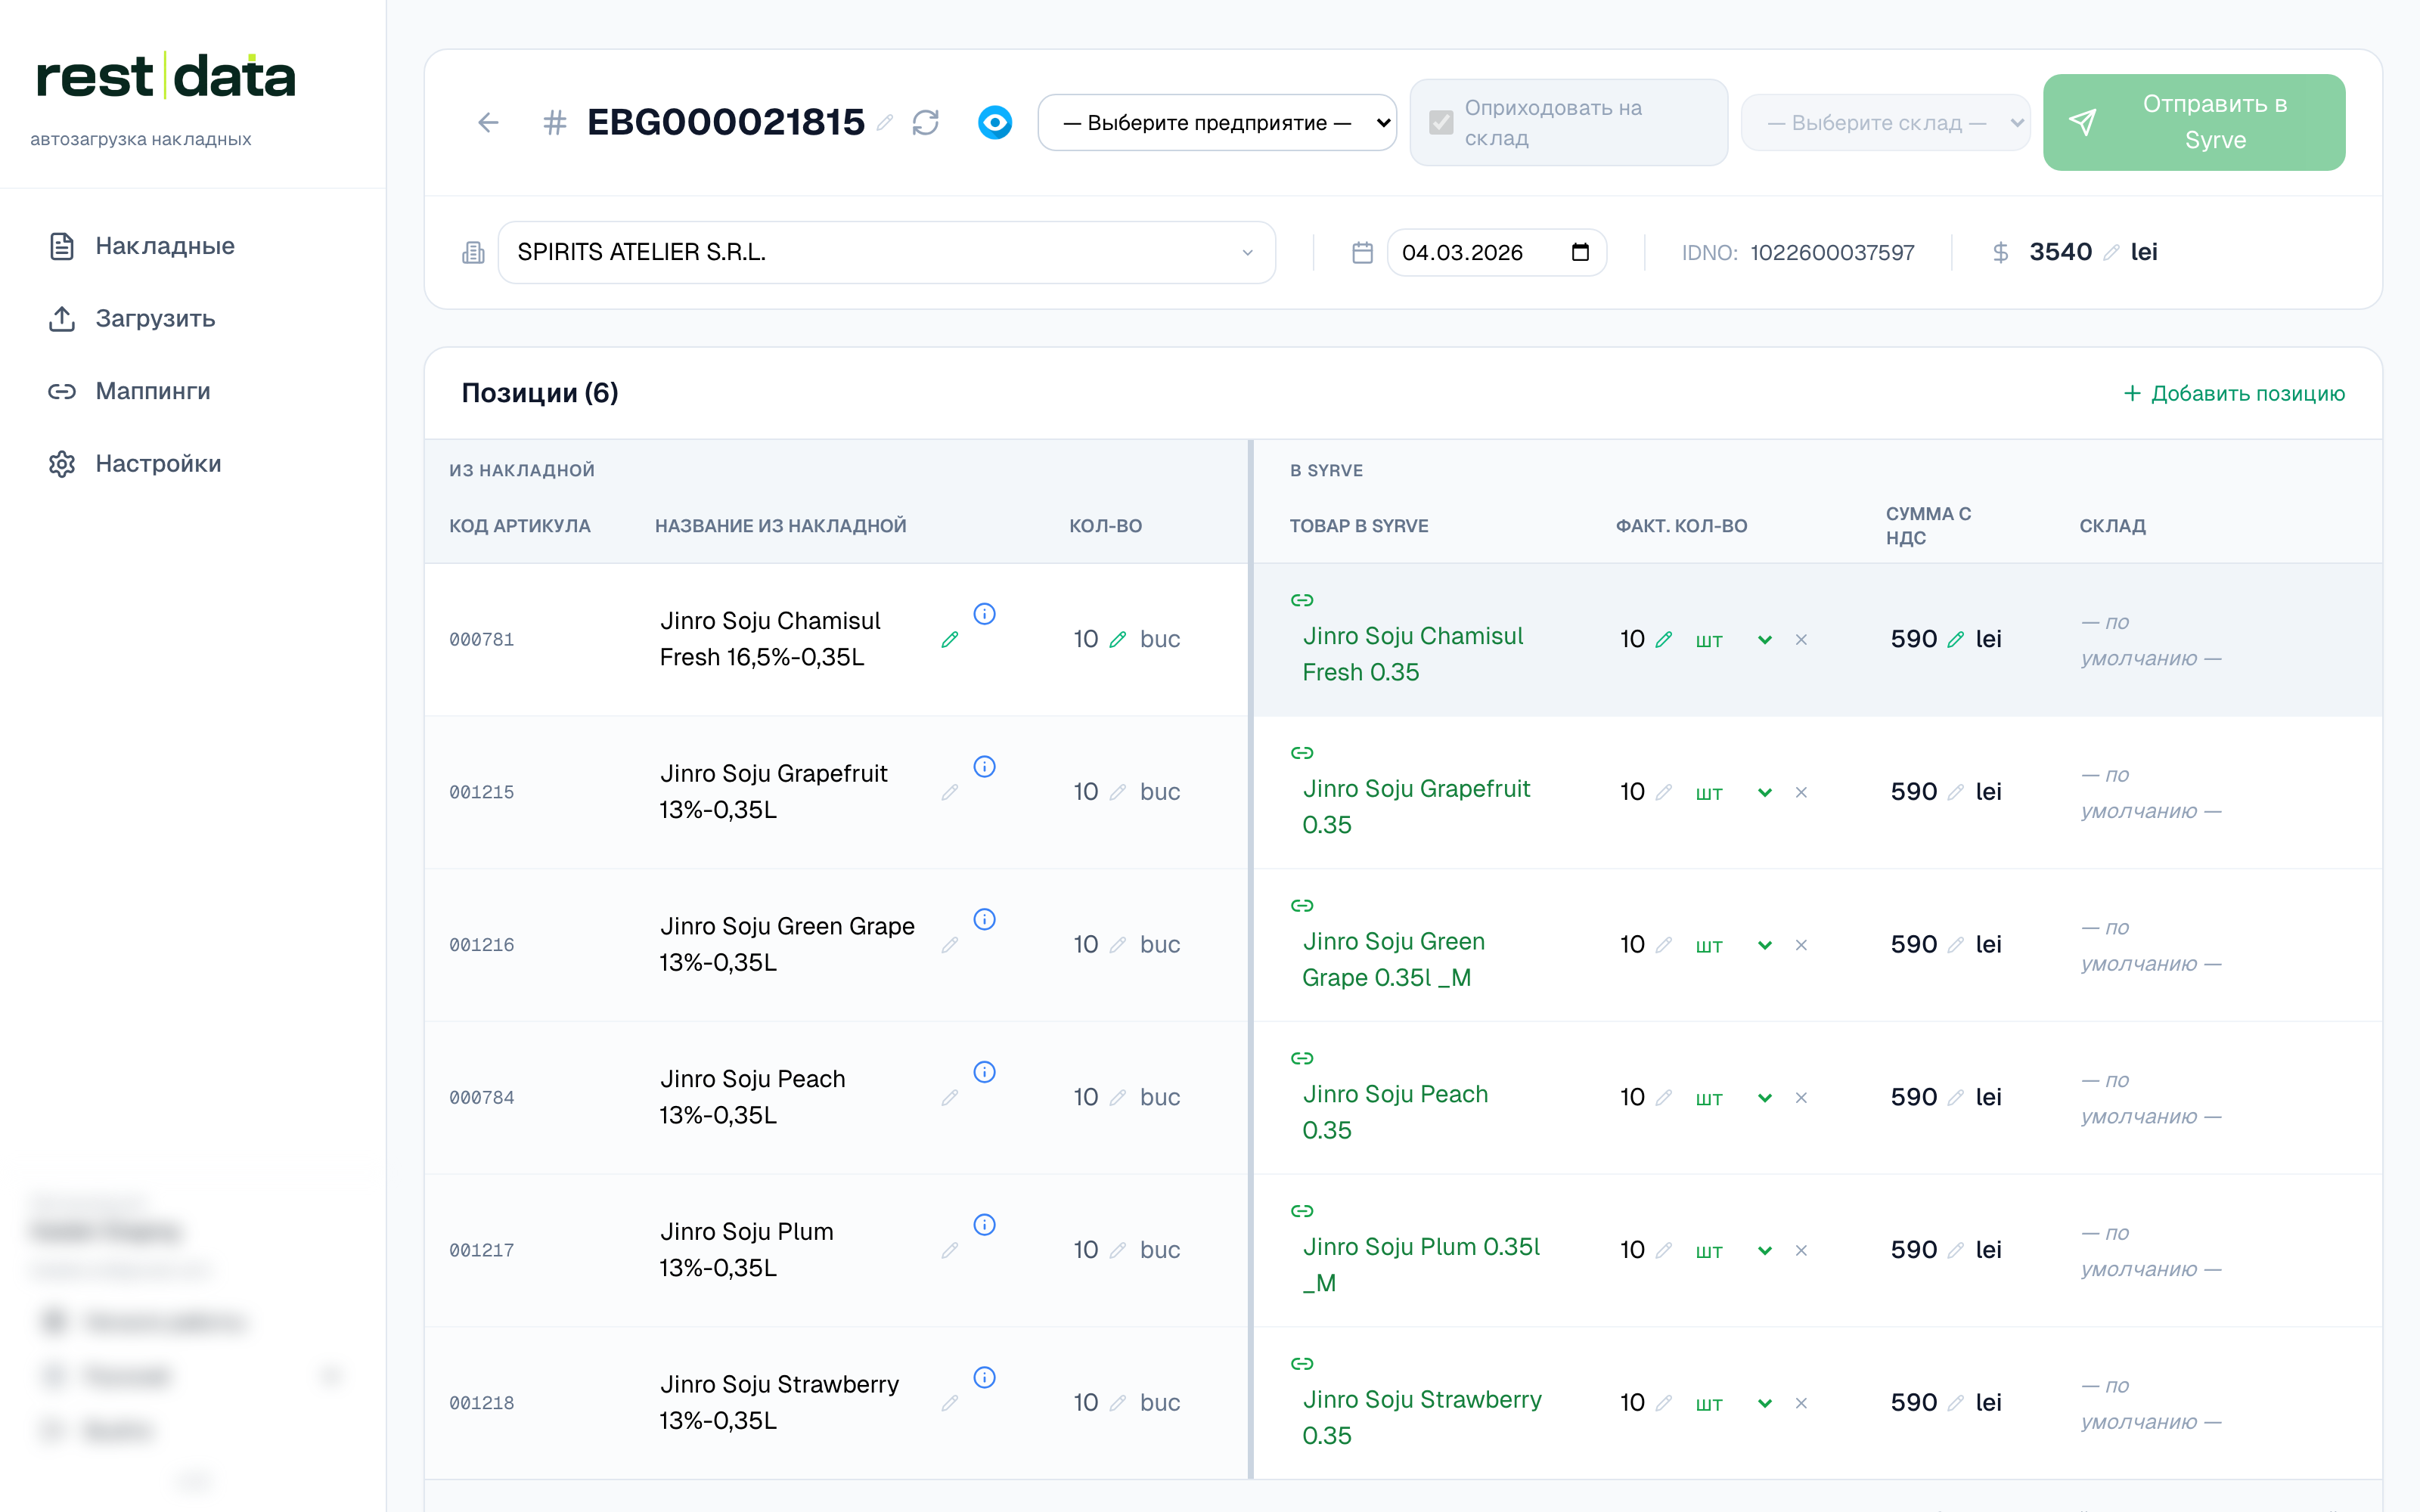
Task: Expand SPIRITS ATELIER S.R.L. supplier dropdown
Action: pyautogui.click(x=886, y=253)
